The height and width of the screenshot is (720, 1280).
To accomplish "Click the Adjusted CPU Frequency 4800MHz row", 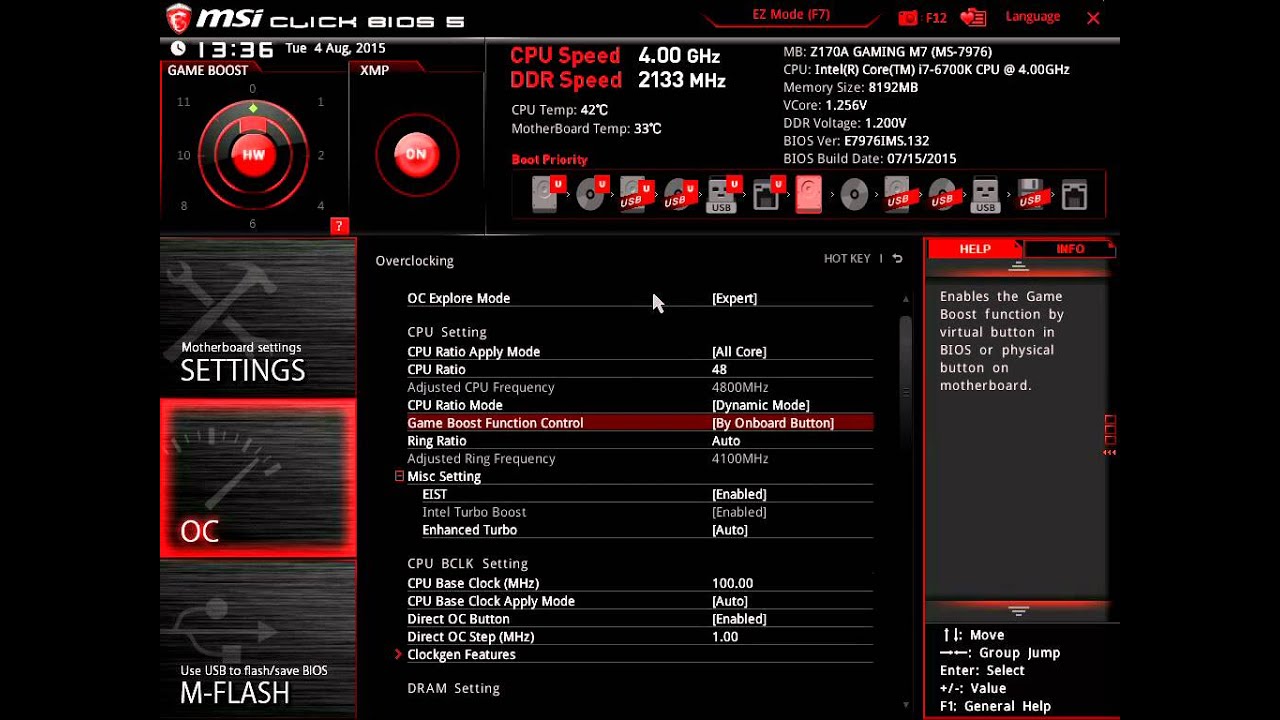I will click(639, 387).
